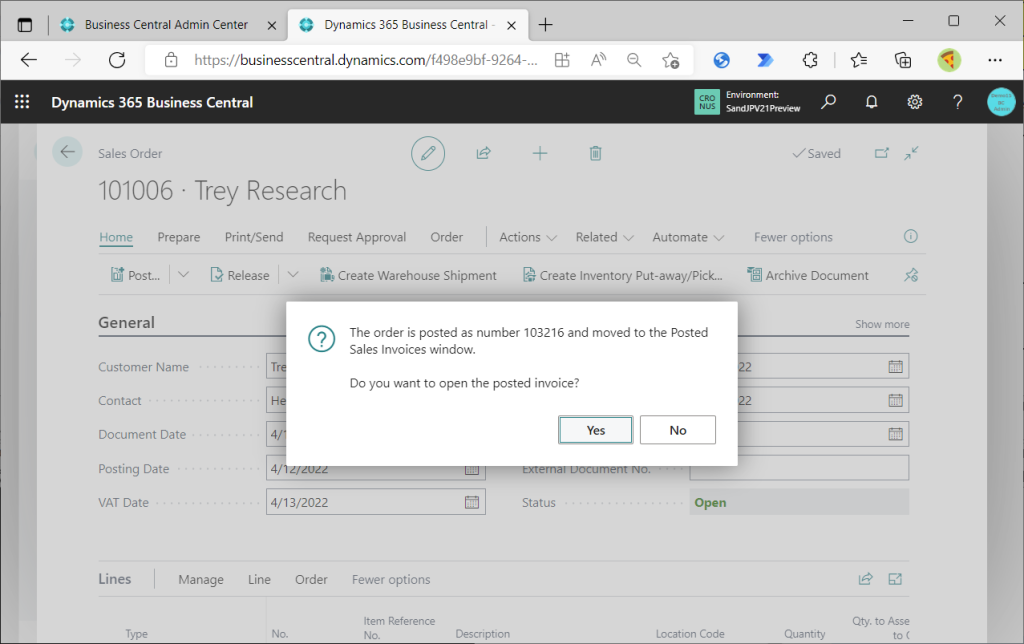Expand the Related menu
This screenshot has height=644, width=1024.
click(x=604, y=237)
